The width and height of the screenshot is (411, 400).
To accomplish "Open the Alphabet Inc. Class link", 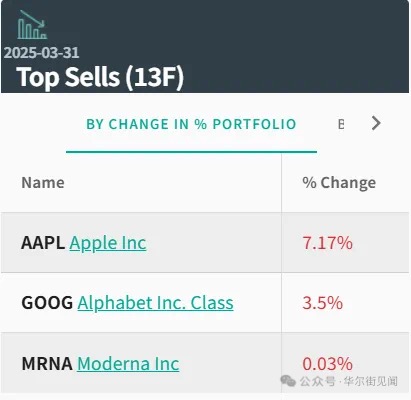I will click(x=156, y=303).
